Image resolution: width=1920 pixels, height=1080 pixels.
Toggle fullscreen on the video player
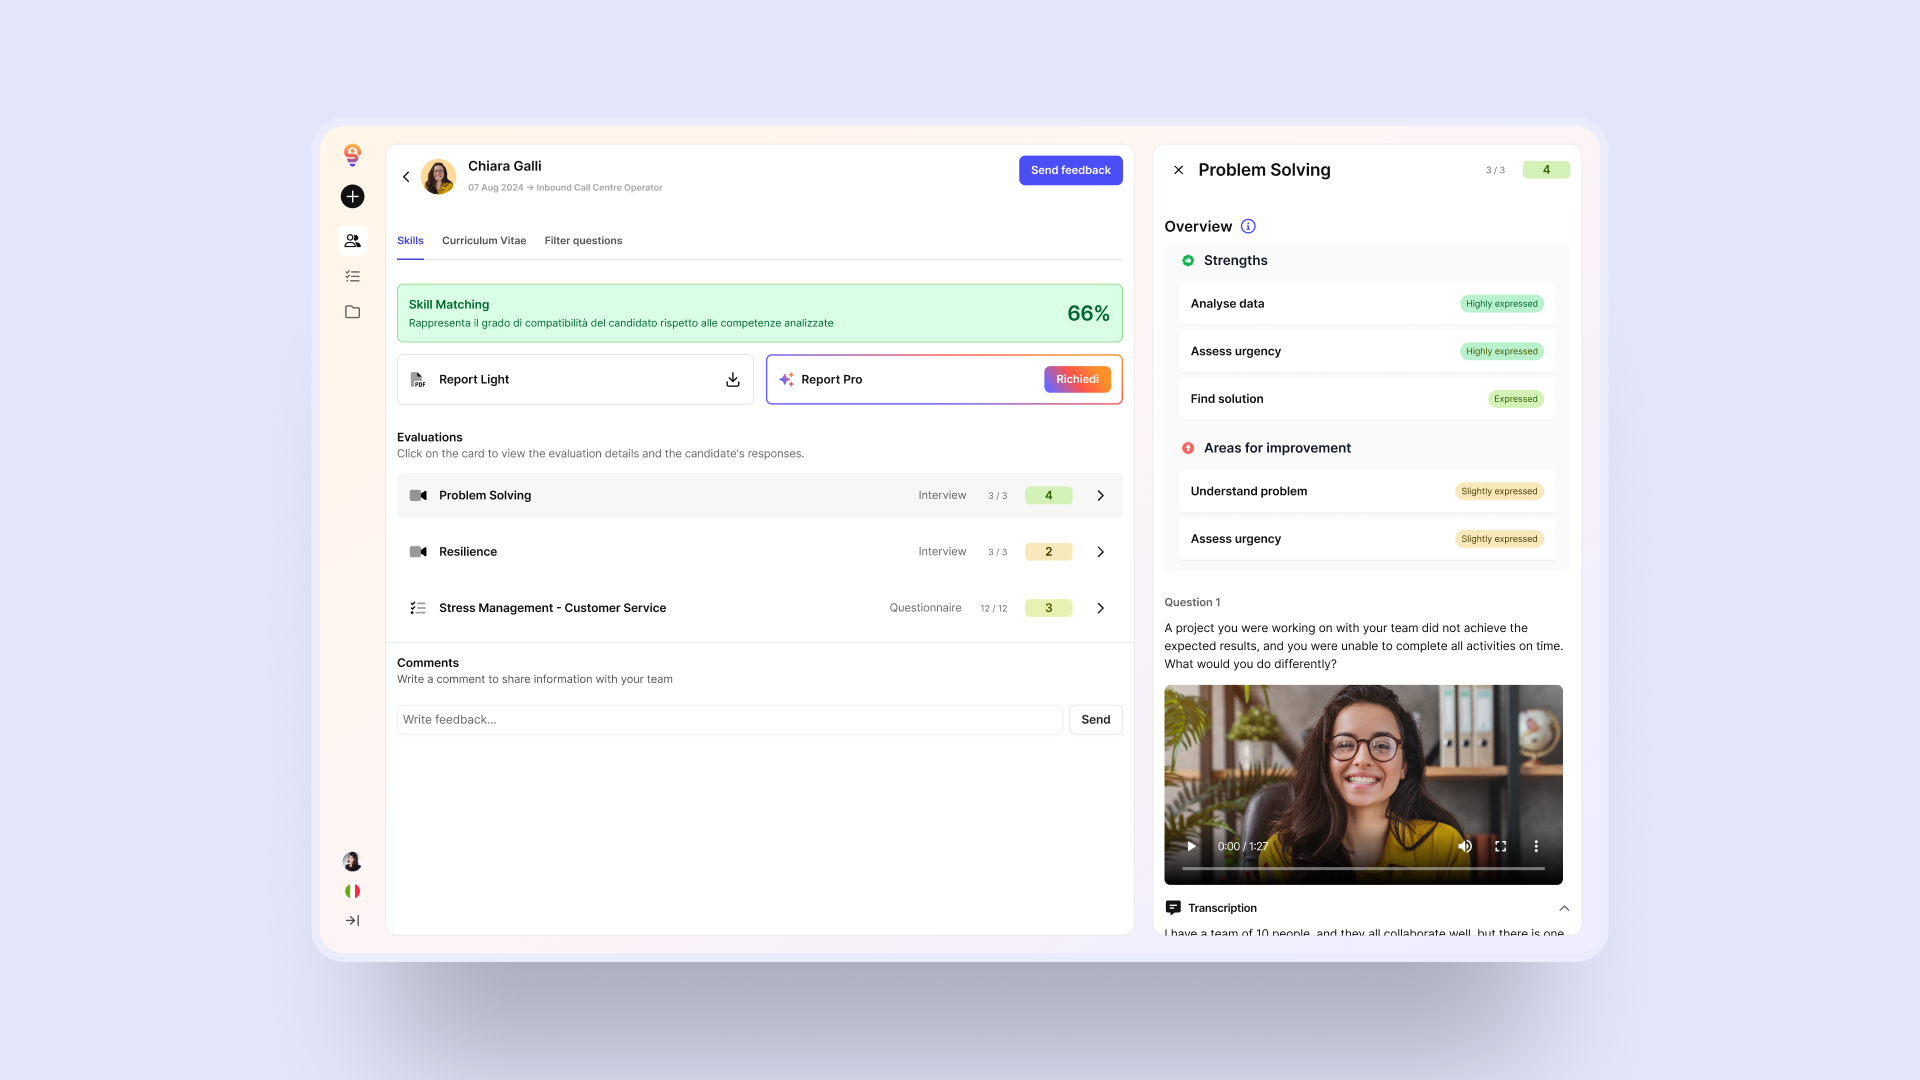1501,847
